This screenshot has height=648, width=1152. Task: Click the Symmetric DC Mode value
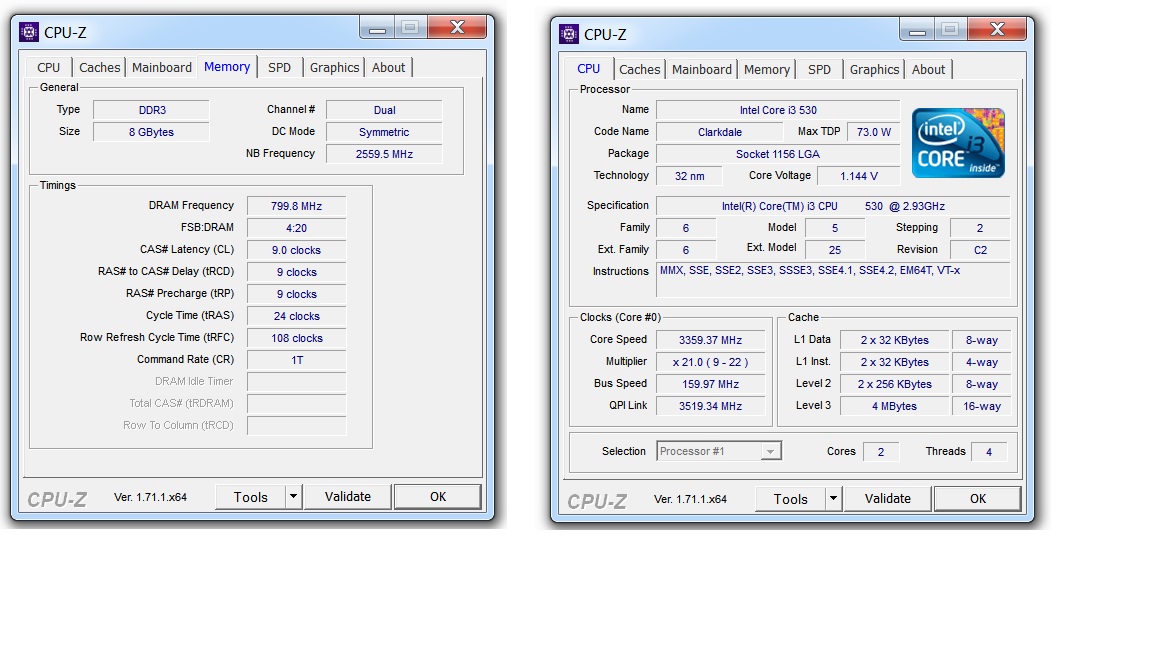384,132
